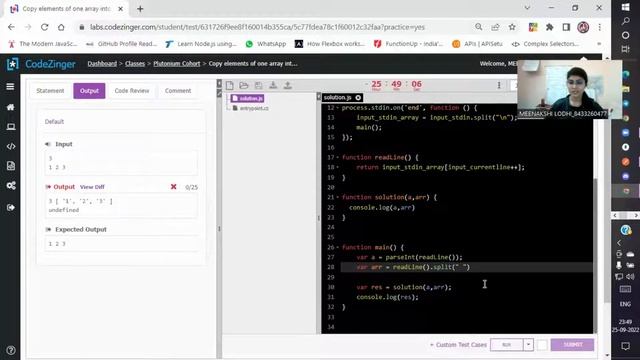The image size is (640, 360).
Task: Switch to the Statement tab
Action: [x=50, y=91]
